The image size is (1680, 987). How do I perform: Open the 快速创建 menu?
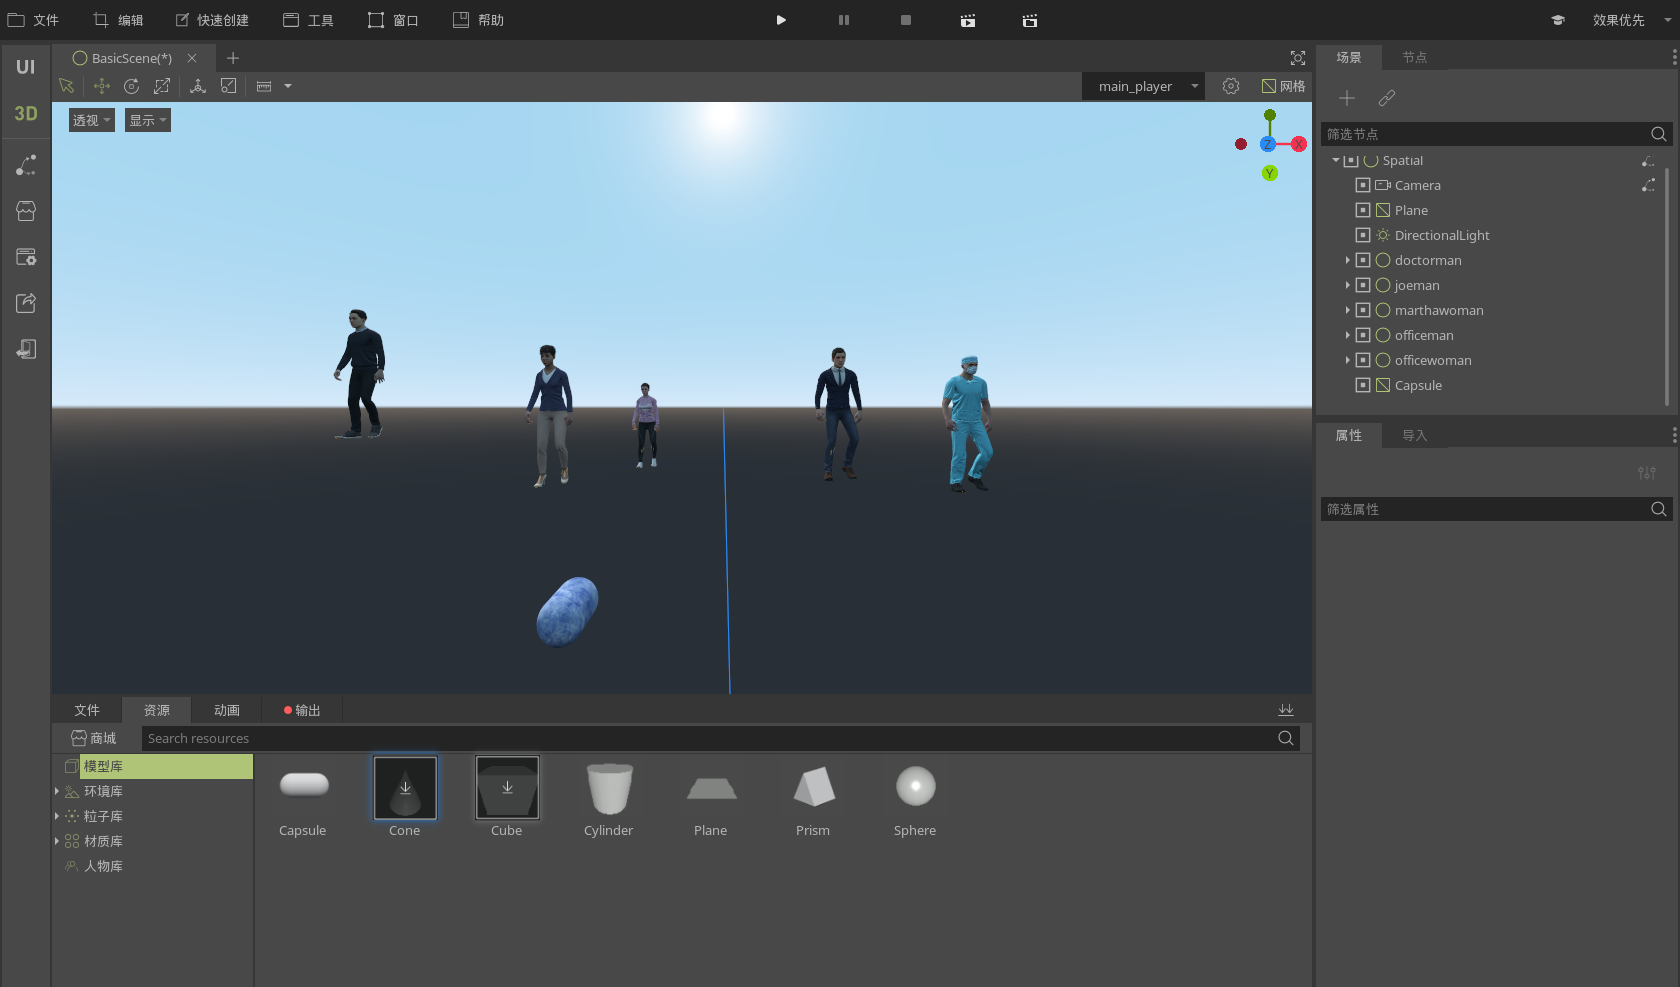point(212,20)
